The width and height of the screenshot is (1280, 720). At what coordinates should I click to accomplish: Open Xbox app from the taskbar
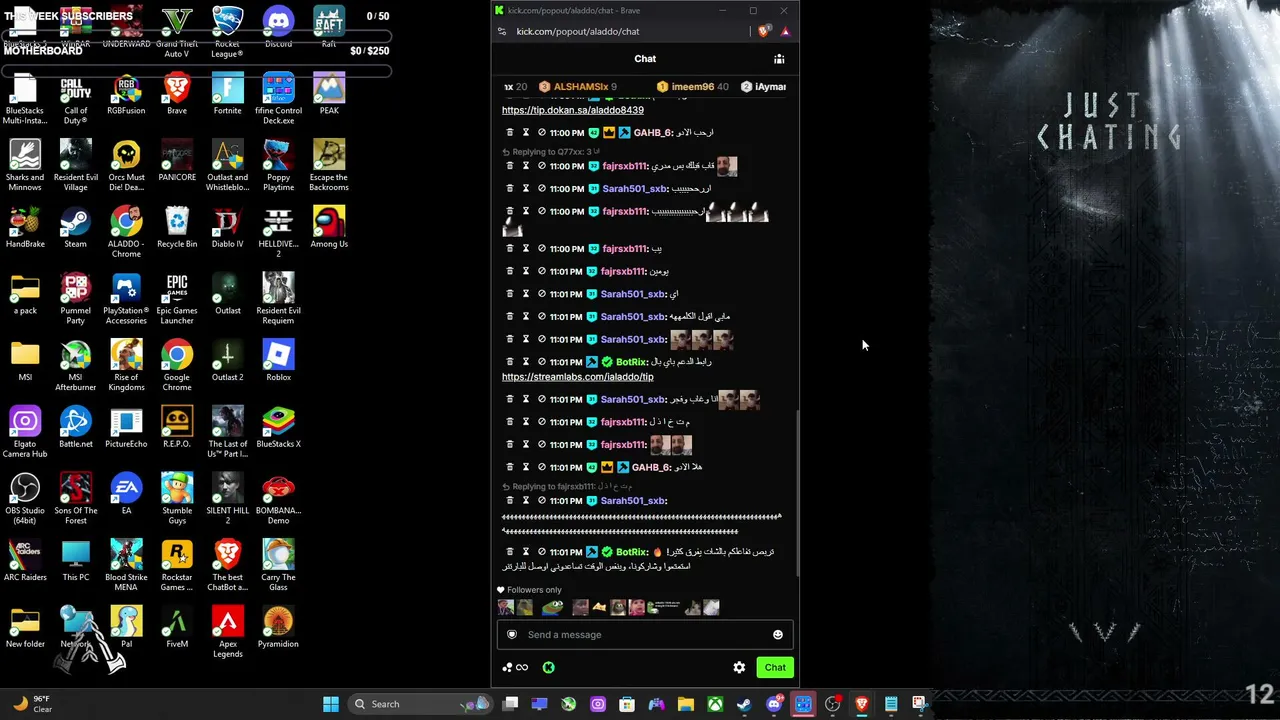pyautogui.click(x=715, y=704)
